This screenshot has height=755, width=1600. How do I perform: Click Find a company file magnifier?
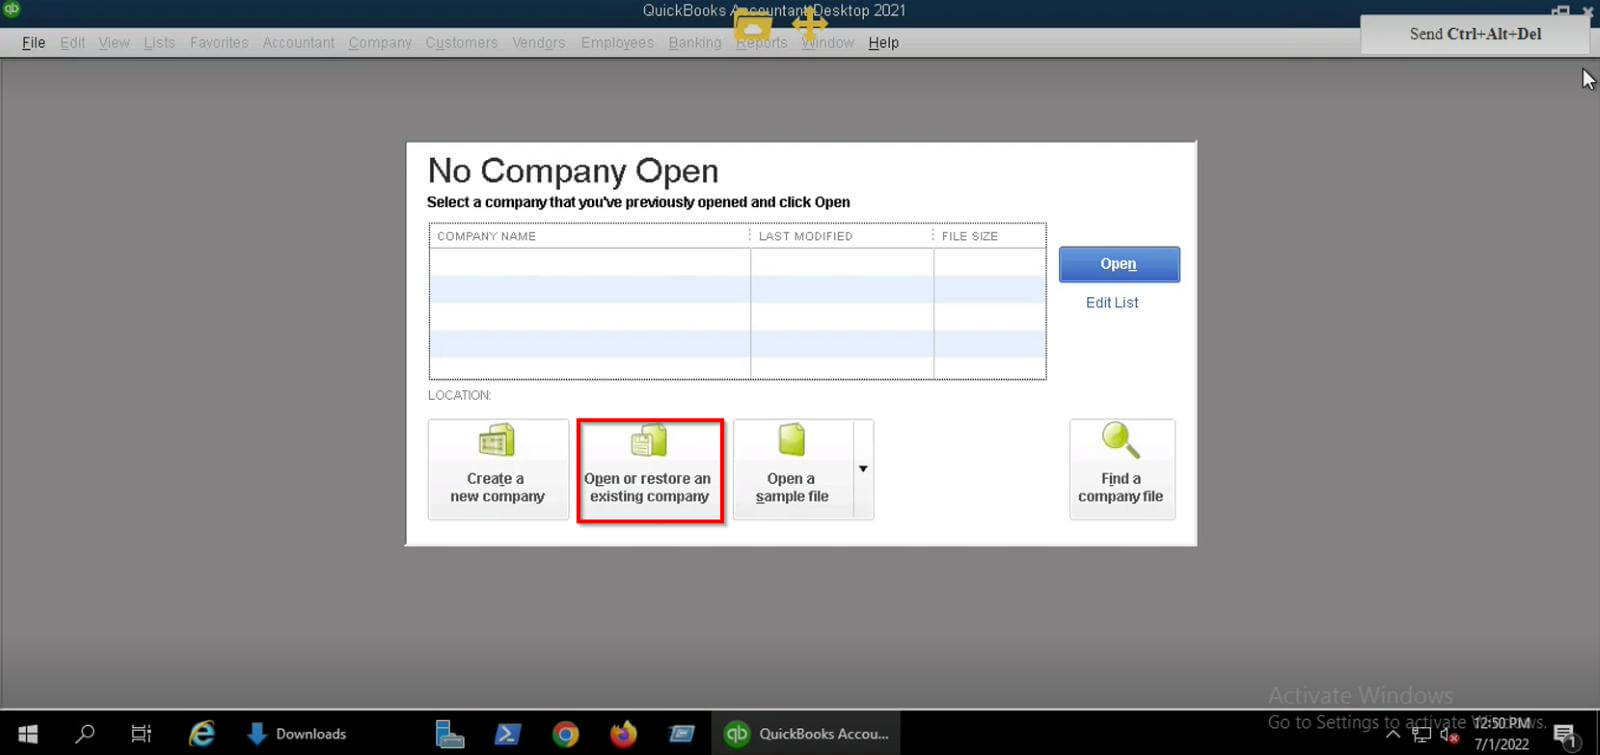[x=1120, y=440]
